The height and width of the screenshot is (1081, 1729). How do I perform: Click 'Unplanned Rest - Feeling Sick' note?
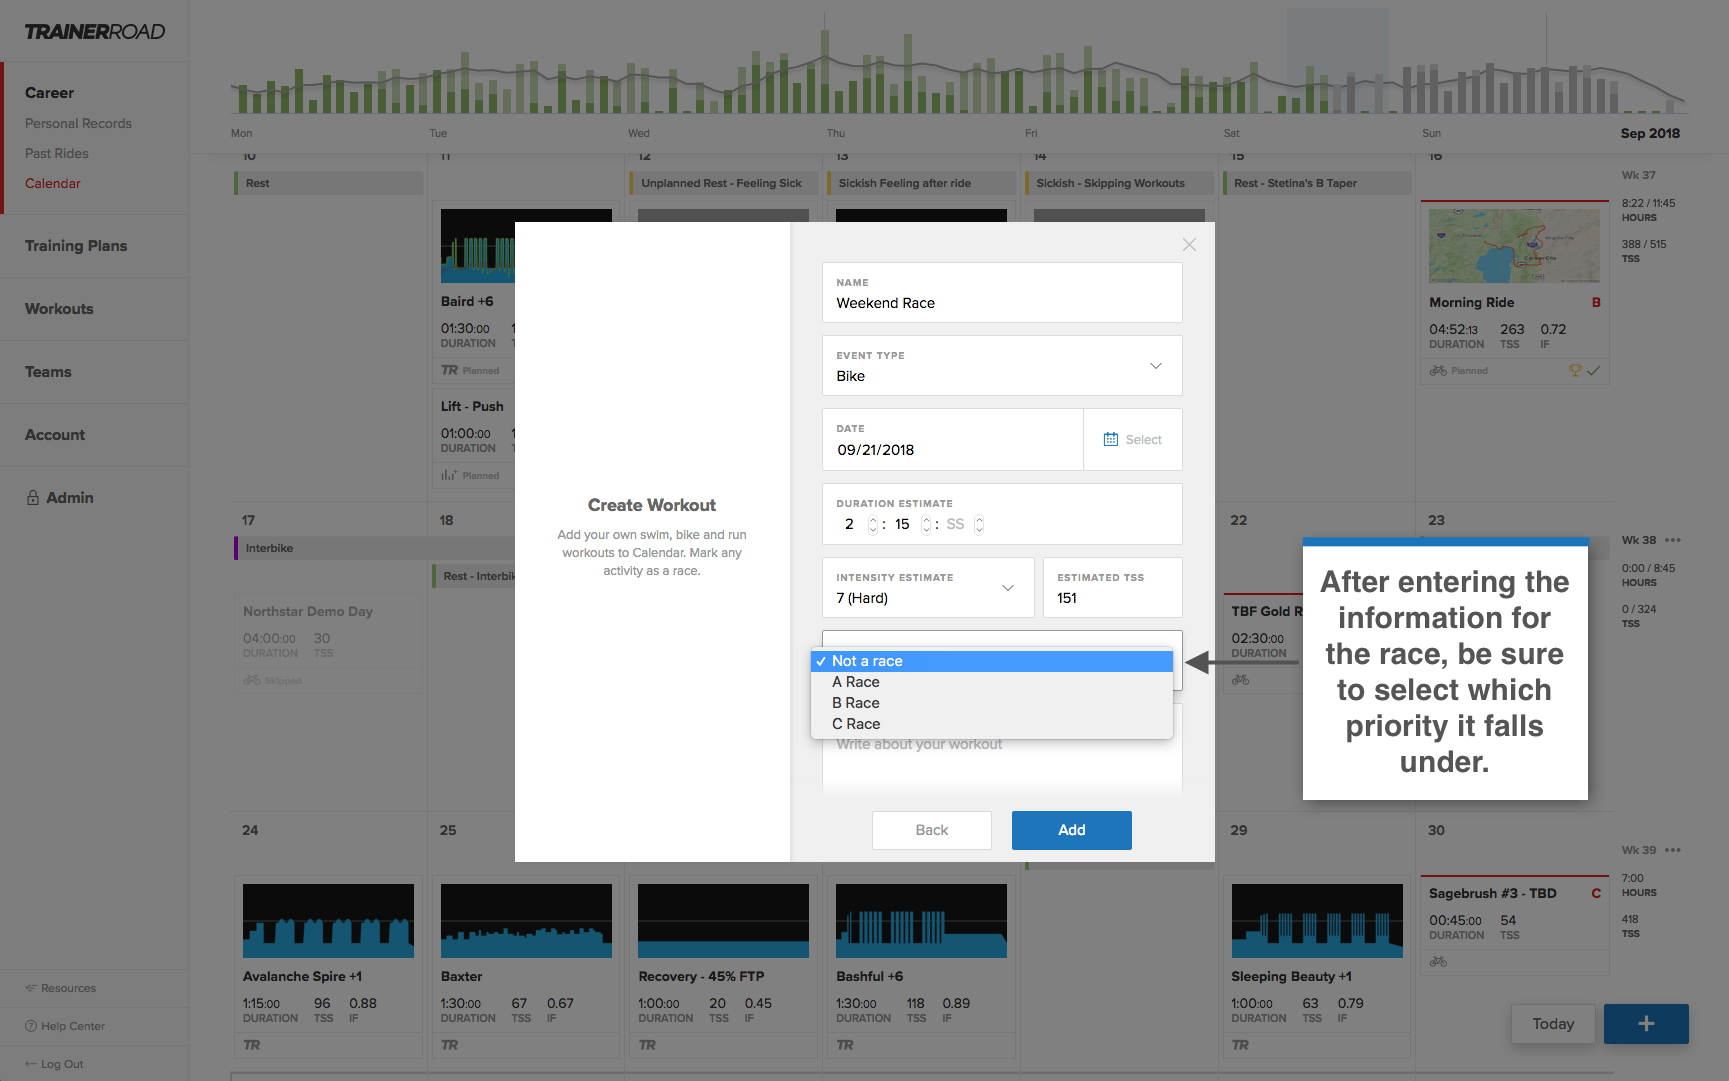pos(724,183)
